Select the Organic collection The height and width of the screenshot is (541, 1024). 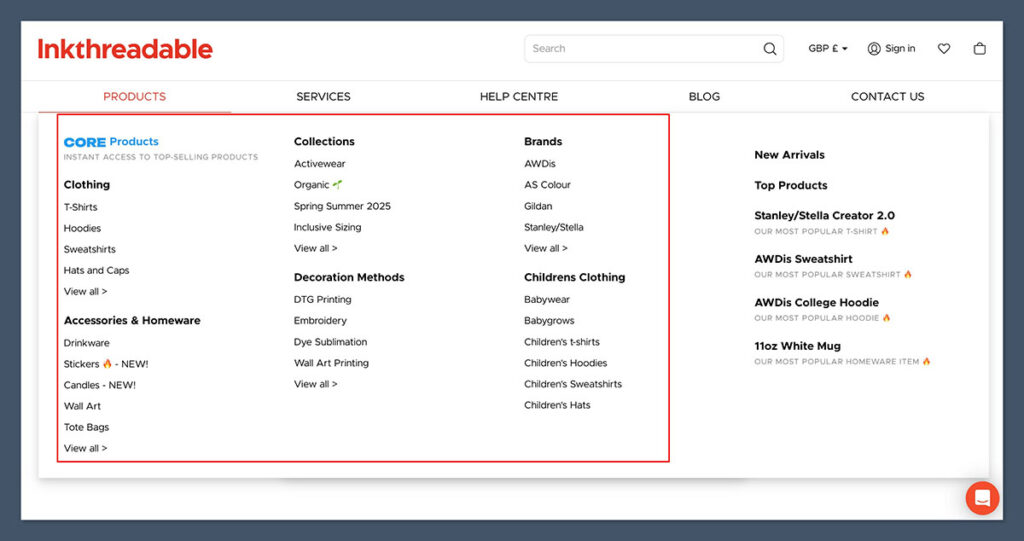[x=318, y=185]
